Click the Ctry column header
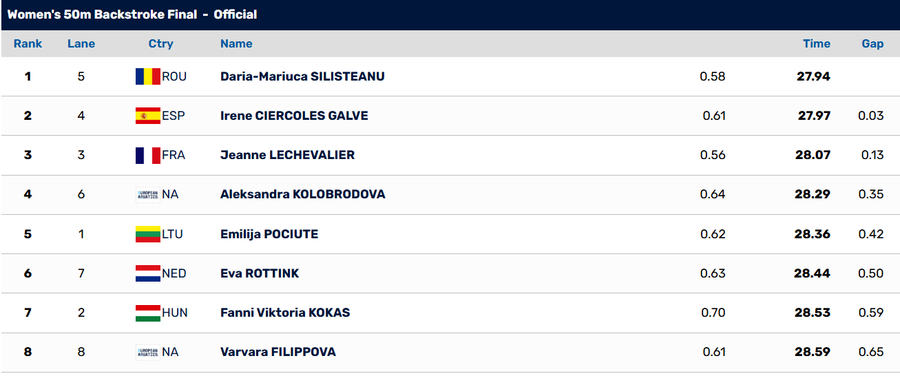This screenshot has height=376, width=900. 161,44
